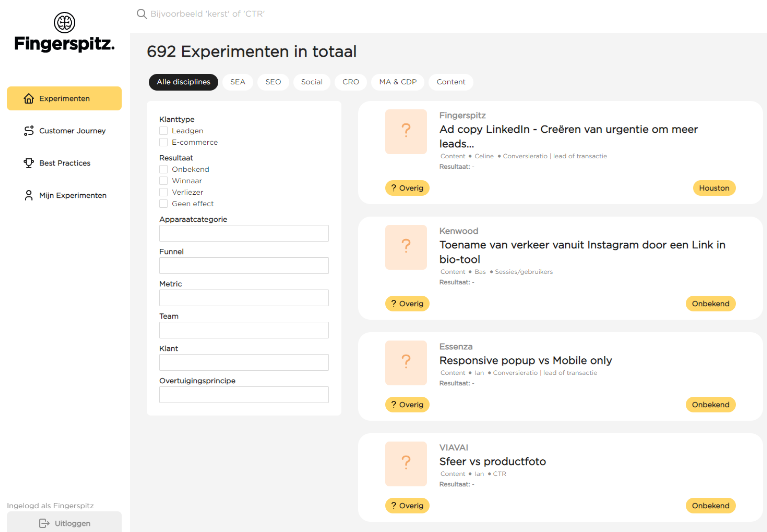
Task: Click the '692 Experimenten in totaal' heading
Action: pos(252,51)
